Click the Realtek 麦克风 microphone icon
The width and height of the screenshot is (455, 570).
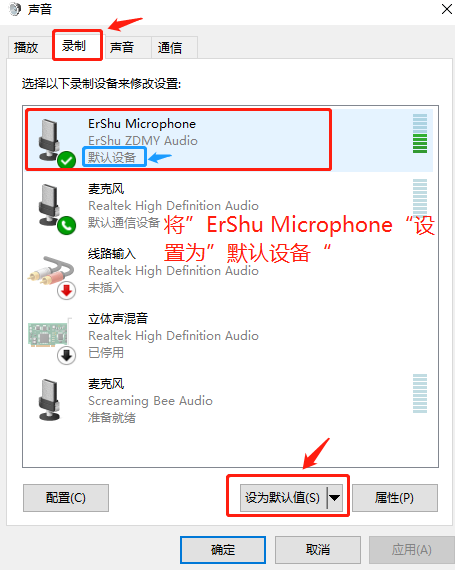(49, 205)
